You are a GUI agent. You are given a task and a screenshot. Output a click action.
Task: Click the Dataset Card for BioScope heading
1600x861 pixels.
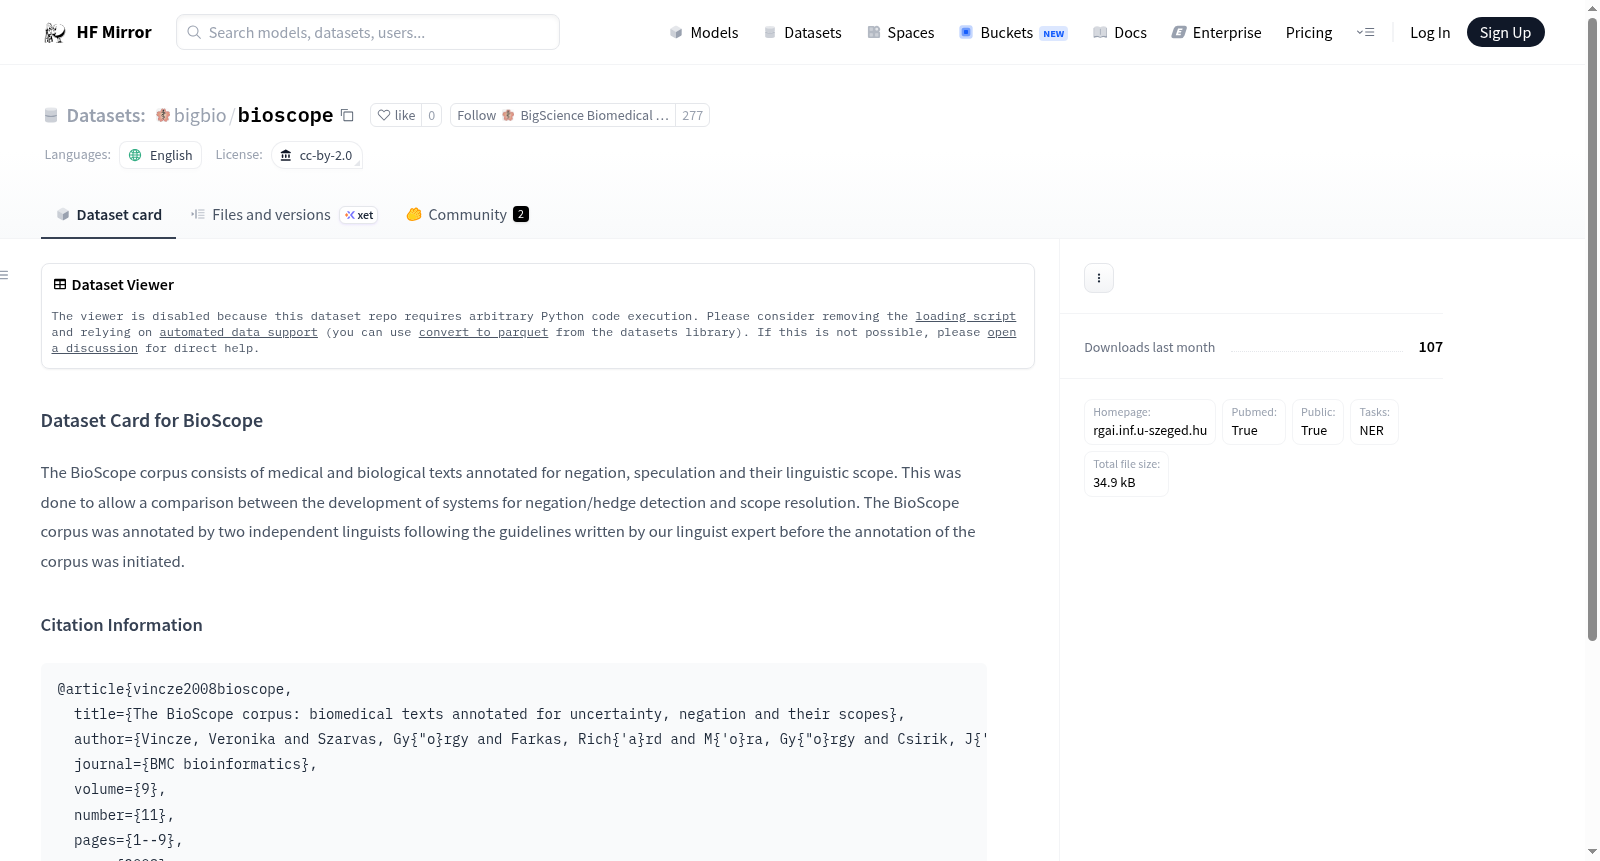[152, 421]
